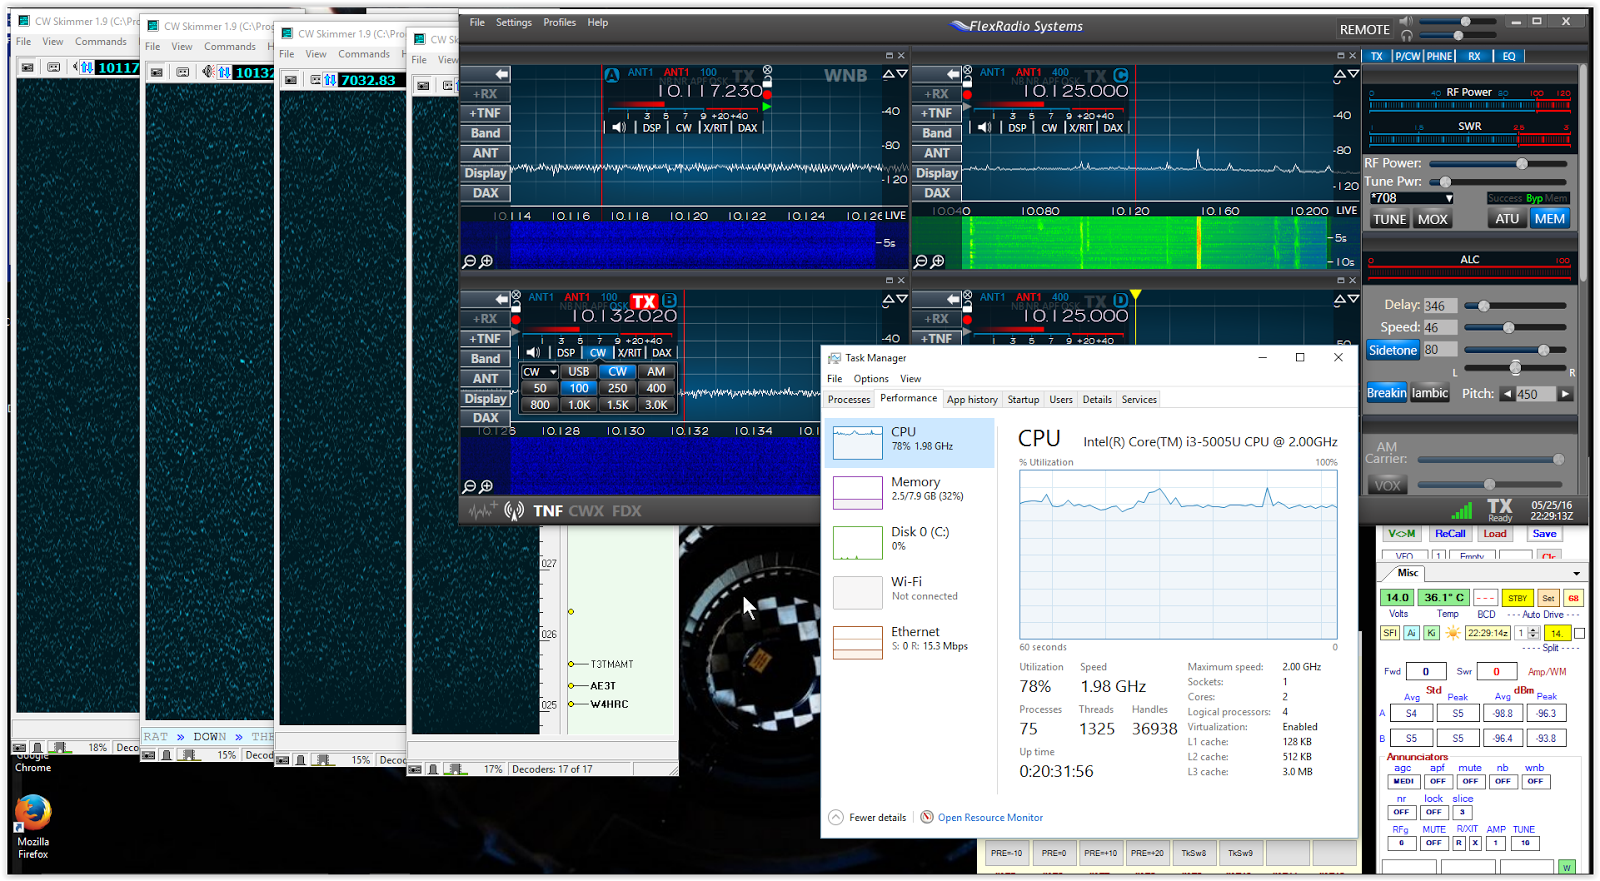Expand slice C DAX options
This screenshot has width=1600, height=881.
(937, 193)
